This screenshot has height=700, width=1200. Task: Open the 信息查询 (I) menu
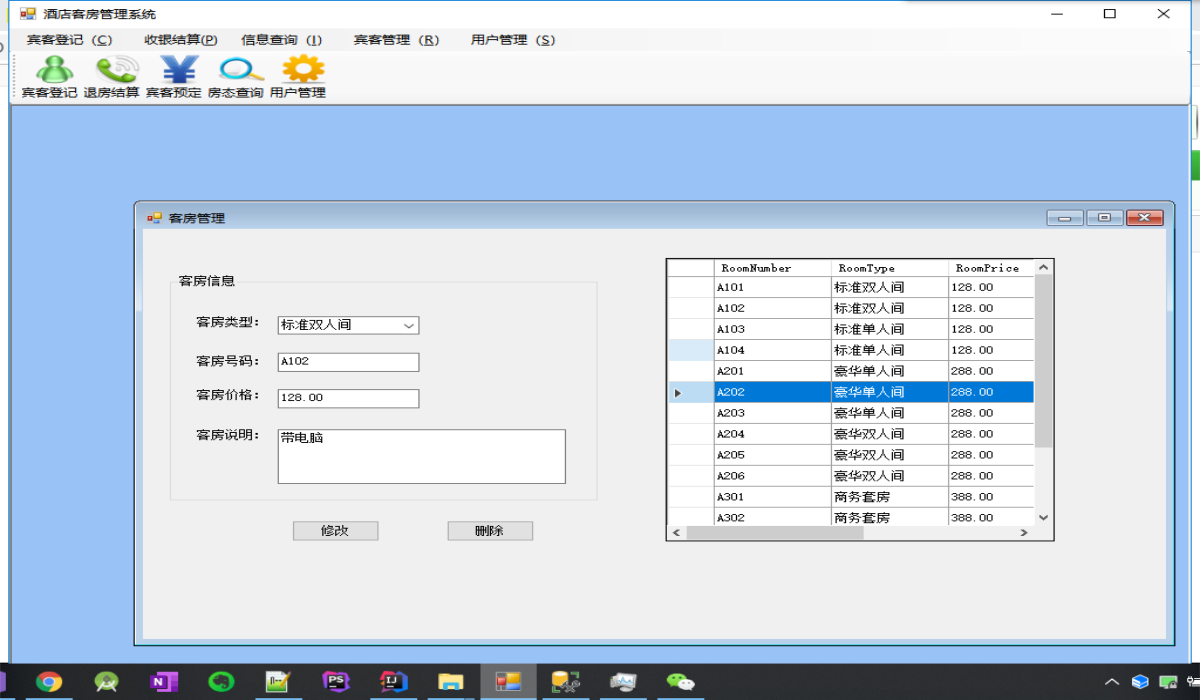click(281, 40)
